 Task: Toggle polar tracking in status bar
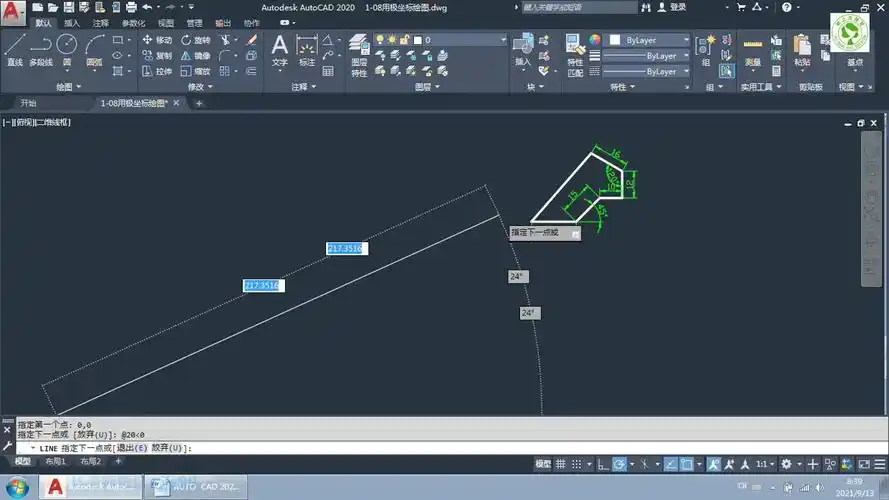[x=620, y=464]
